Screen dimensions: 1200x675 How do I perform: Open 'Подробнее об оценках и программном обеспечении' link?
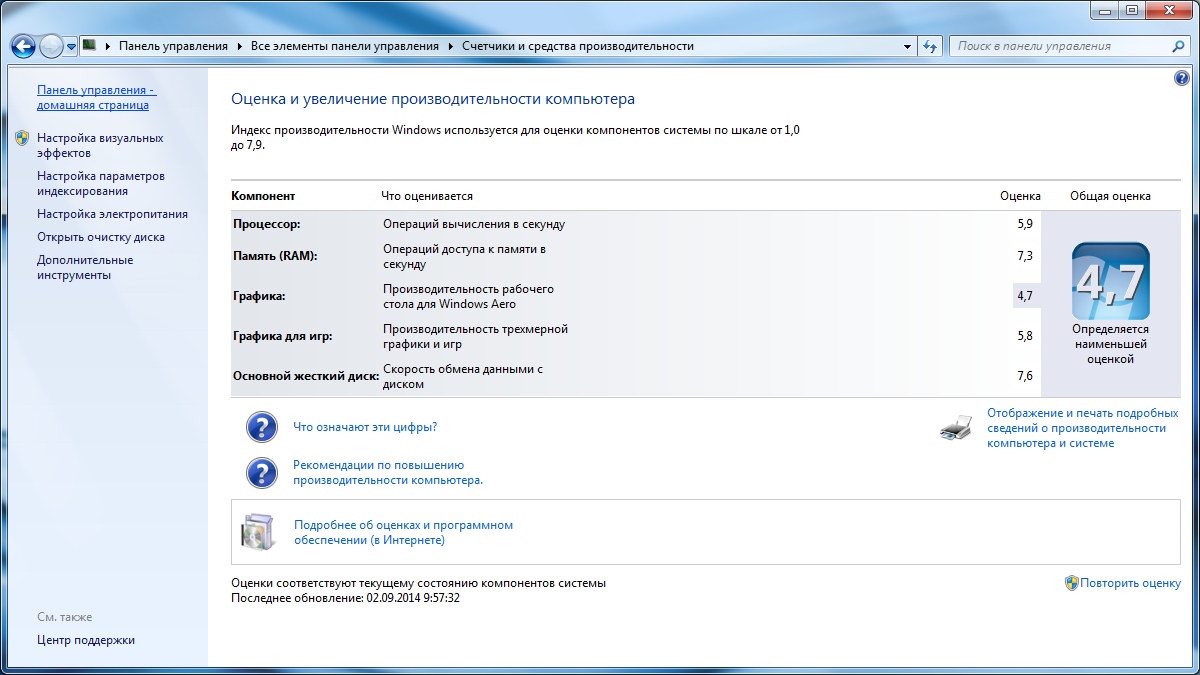pos(403,532)
